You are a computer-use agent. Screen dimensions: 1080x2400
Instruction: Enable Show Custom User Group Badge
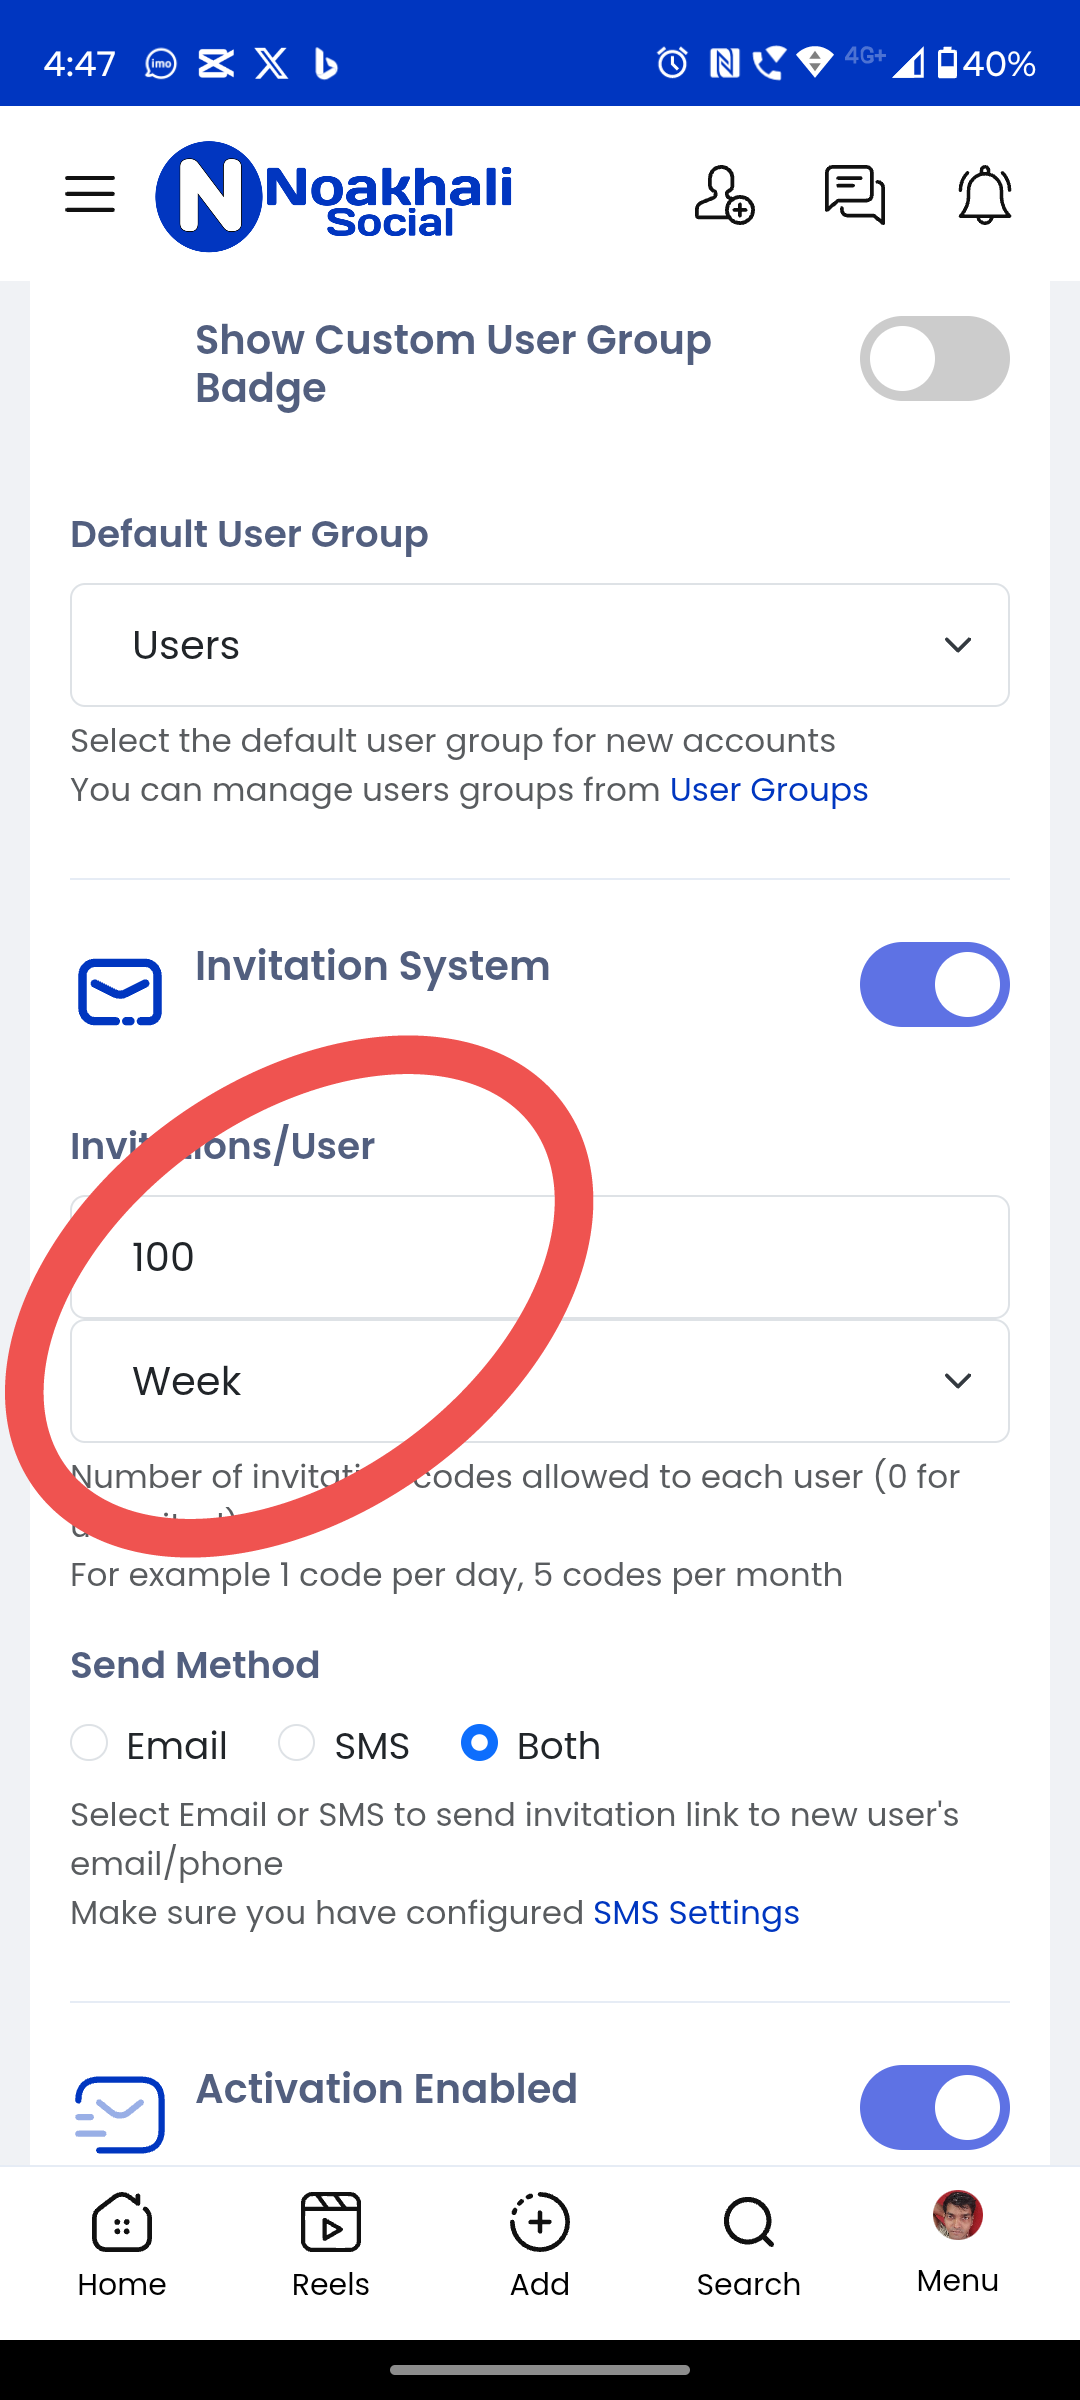935,359
